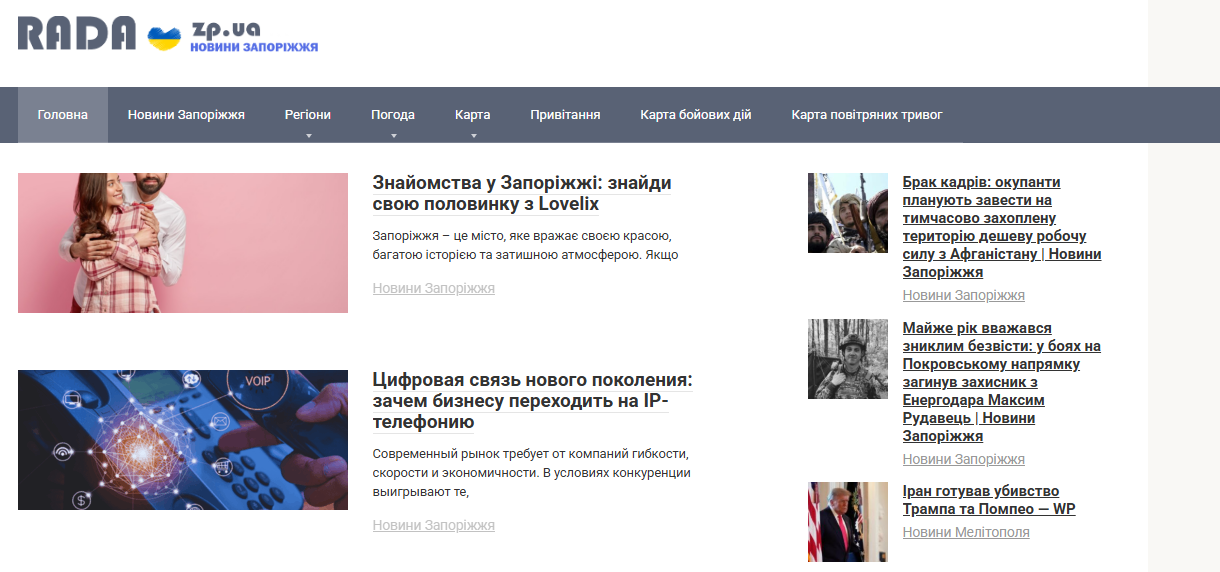Click the Ukrainian flag heart icon
Viewport: 1220px width, 572px height.
point(164,38)
